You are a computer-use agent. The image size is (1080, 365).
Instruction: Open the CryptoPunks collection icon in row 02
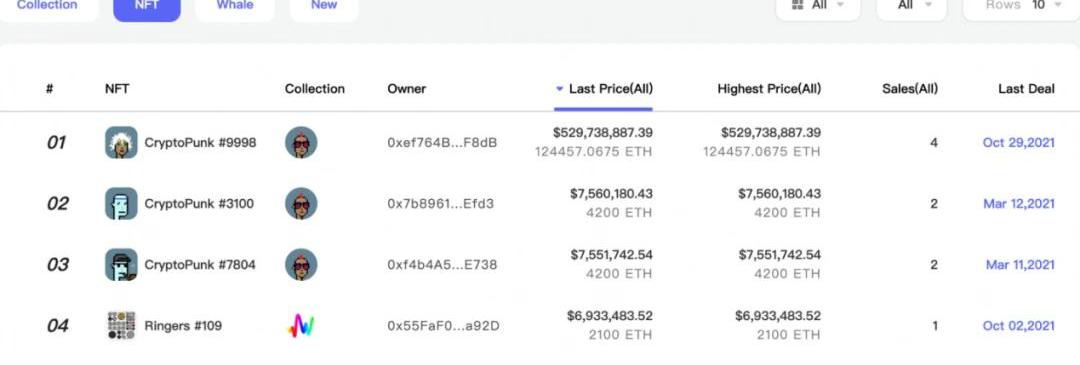pyautogui.click(x=301, y=204)
